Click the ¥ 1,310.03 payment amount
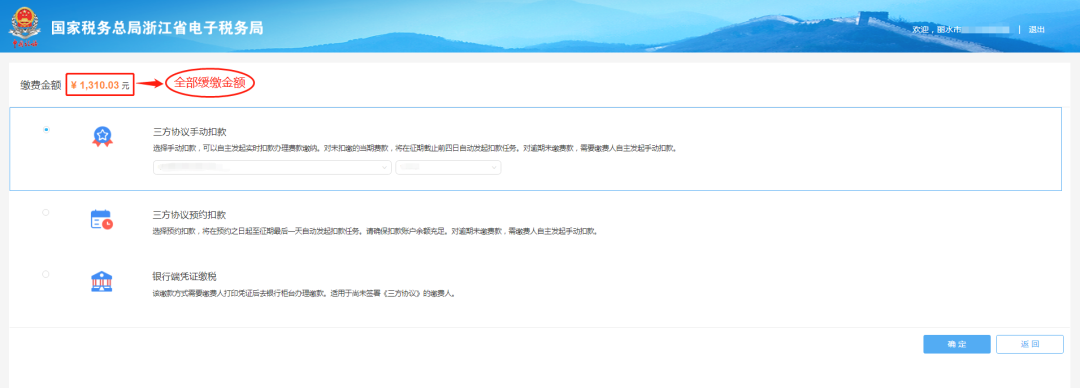Image resolution: width=1080 pixels, height=388 pixels. coord(100,85)
